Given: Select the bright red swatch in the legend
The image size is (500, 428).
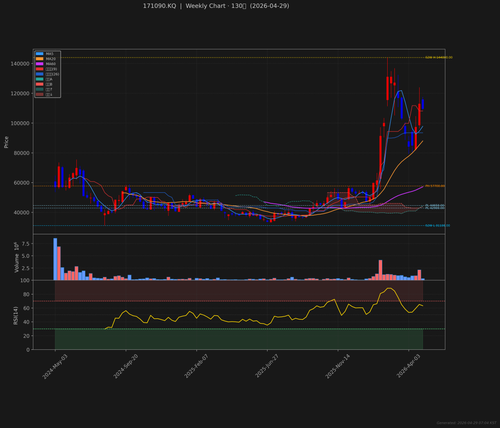Looking at the screenshot, I should coord(40,69).
